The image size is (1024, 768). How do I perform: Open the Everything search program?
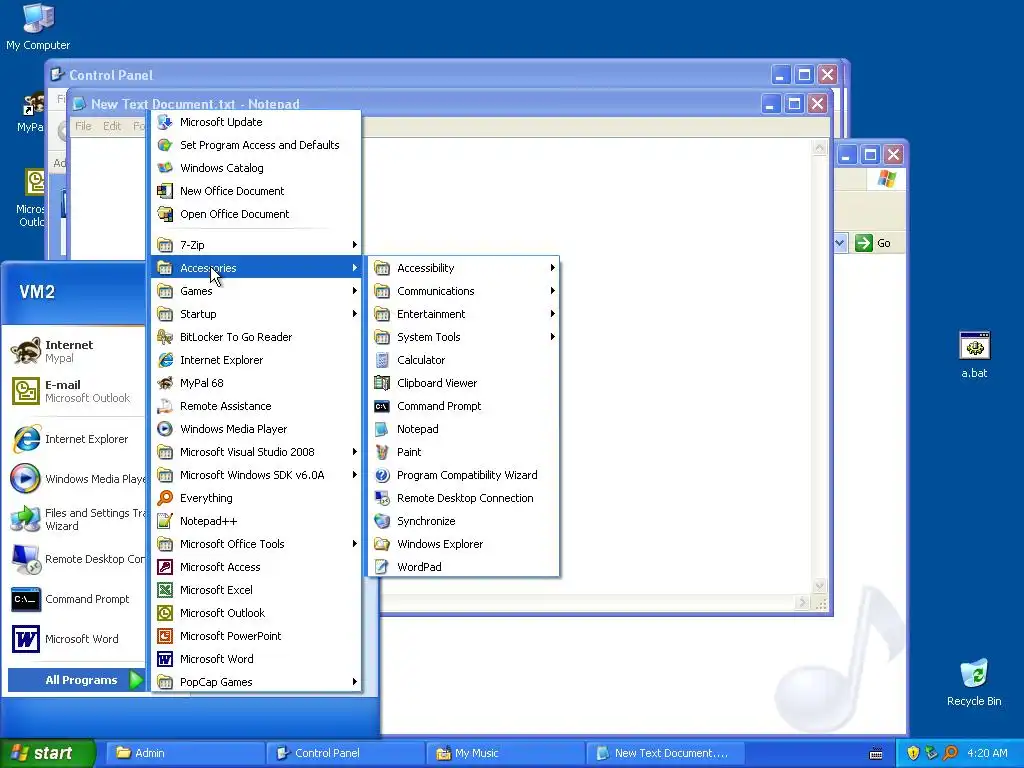point(256,498)
